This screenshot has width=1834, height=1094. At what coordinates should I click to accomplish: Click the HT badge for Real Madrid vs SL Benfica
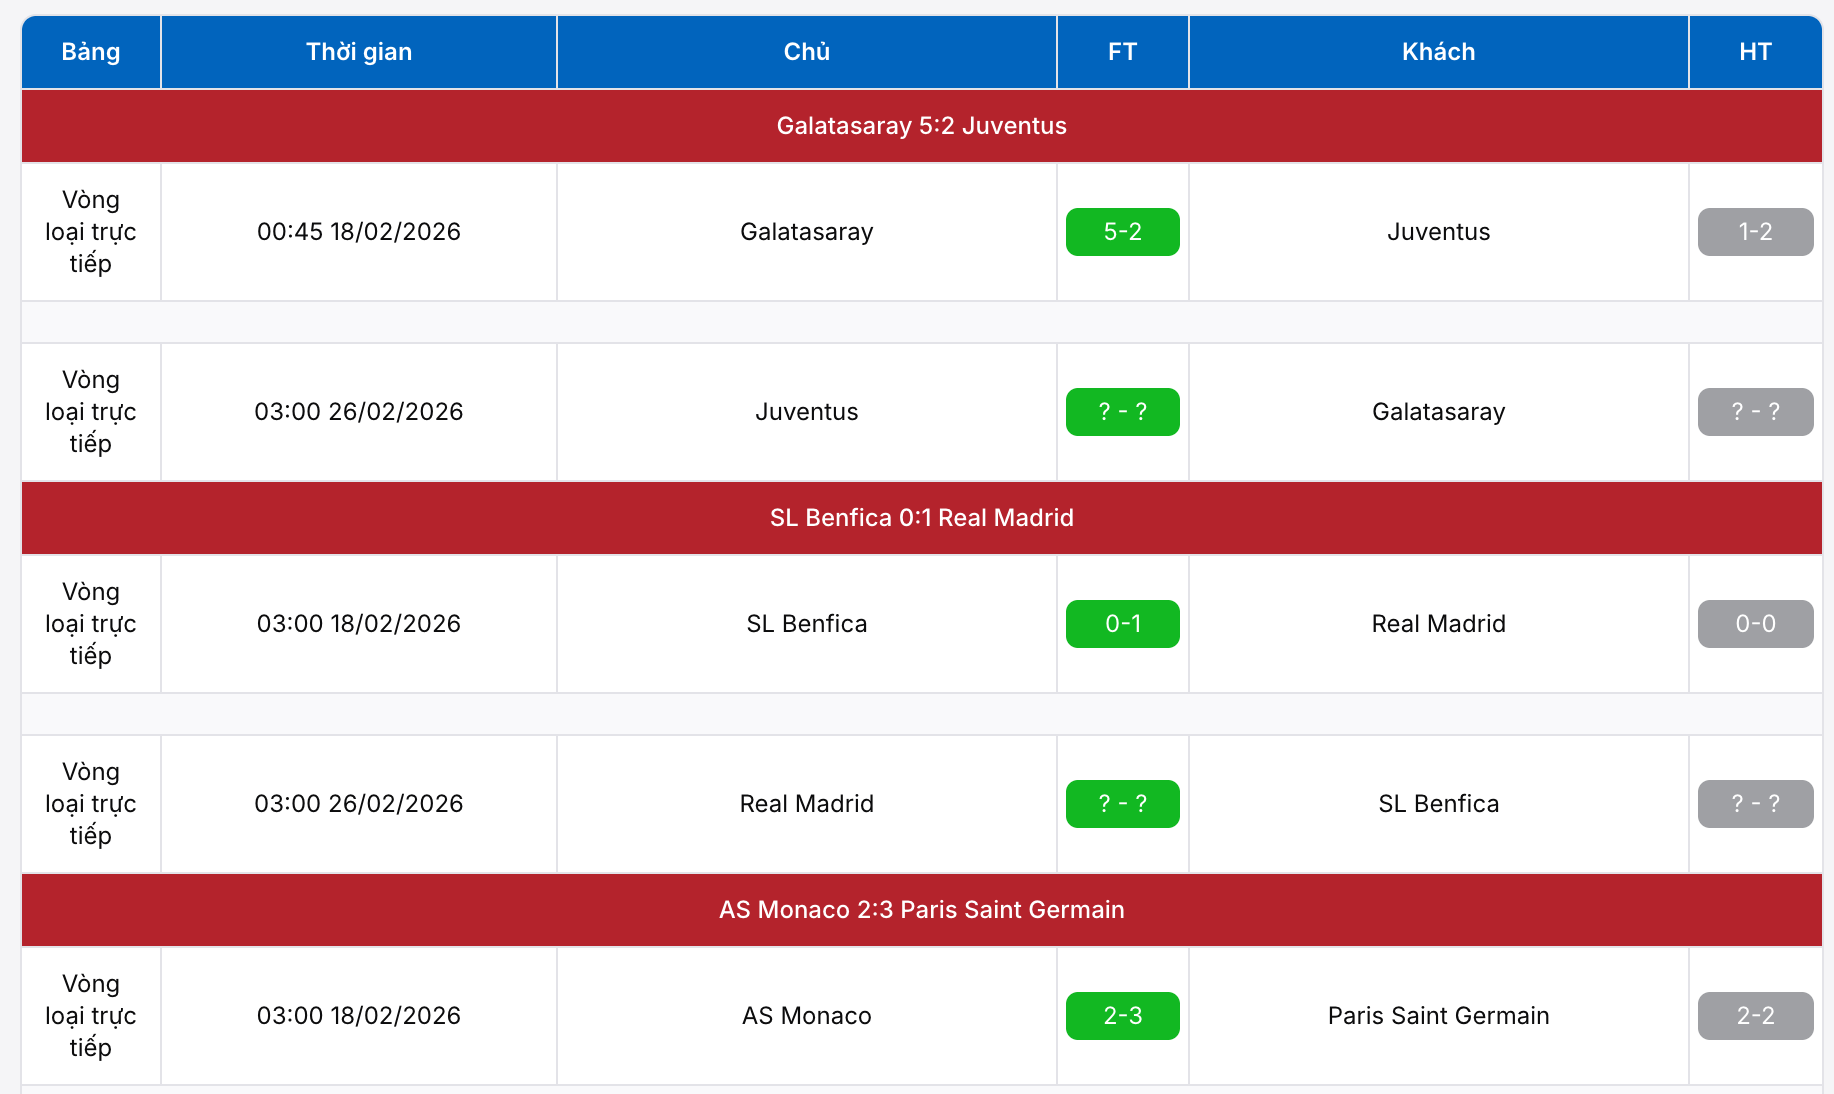[1755, 804]
